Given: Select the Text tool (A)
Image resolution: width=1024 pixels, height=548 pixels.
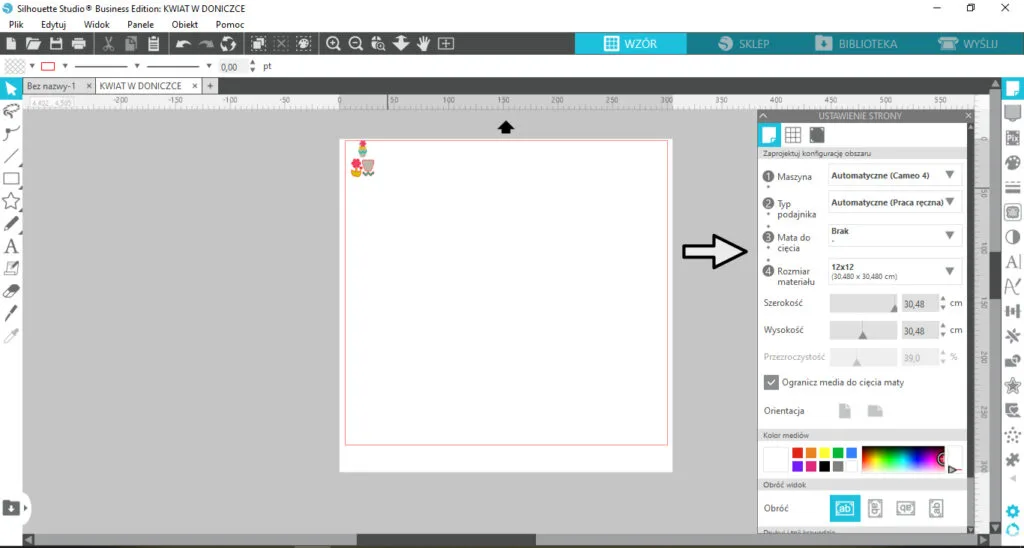Looking at the screenshot, I should 11,246.
